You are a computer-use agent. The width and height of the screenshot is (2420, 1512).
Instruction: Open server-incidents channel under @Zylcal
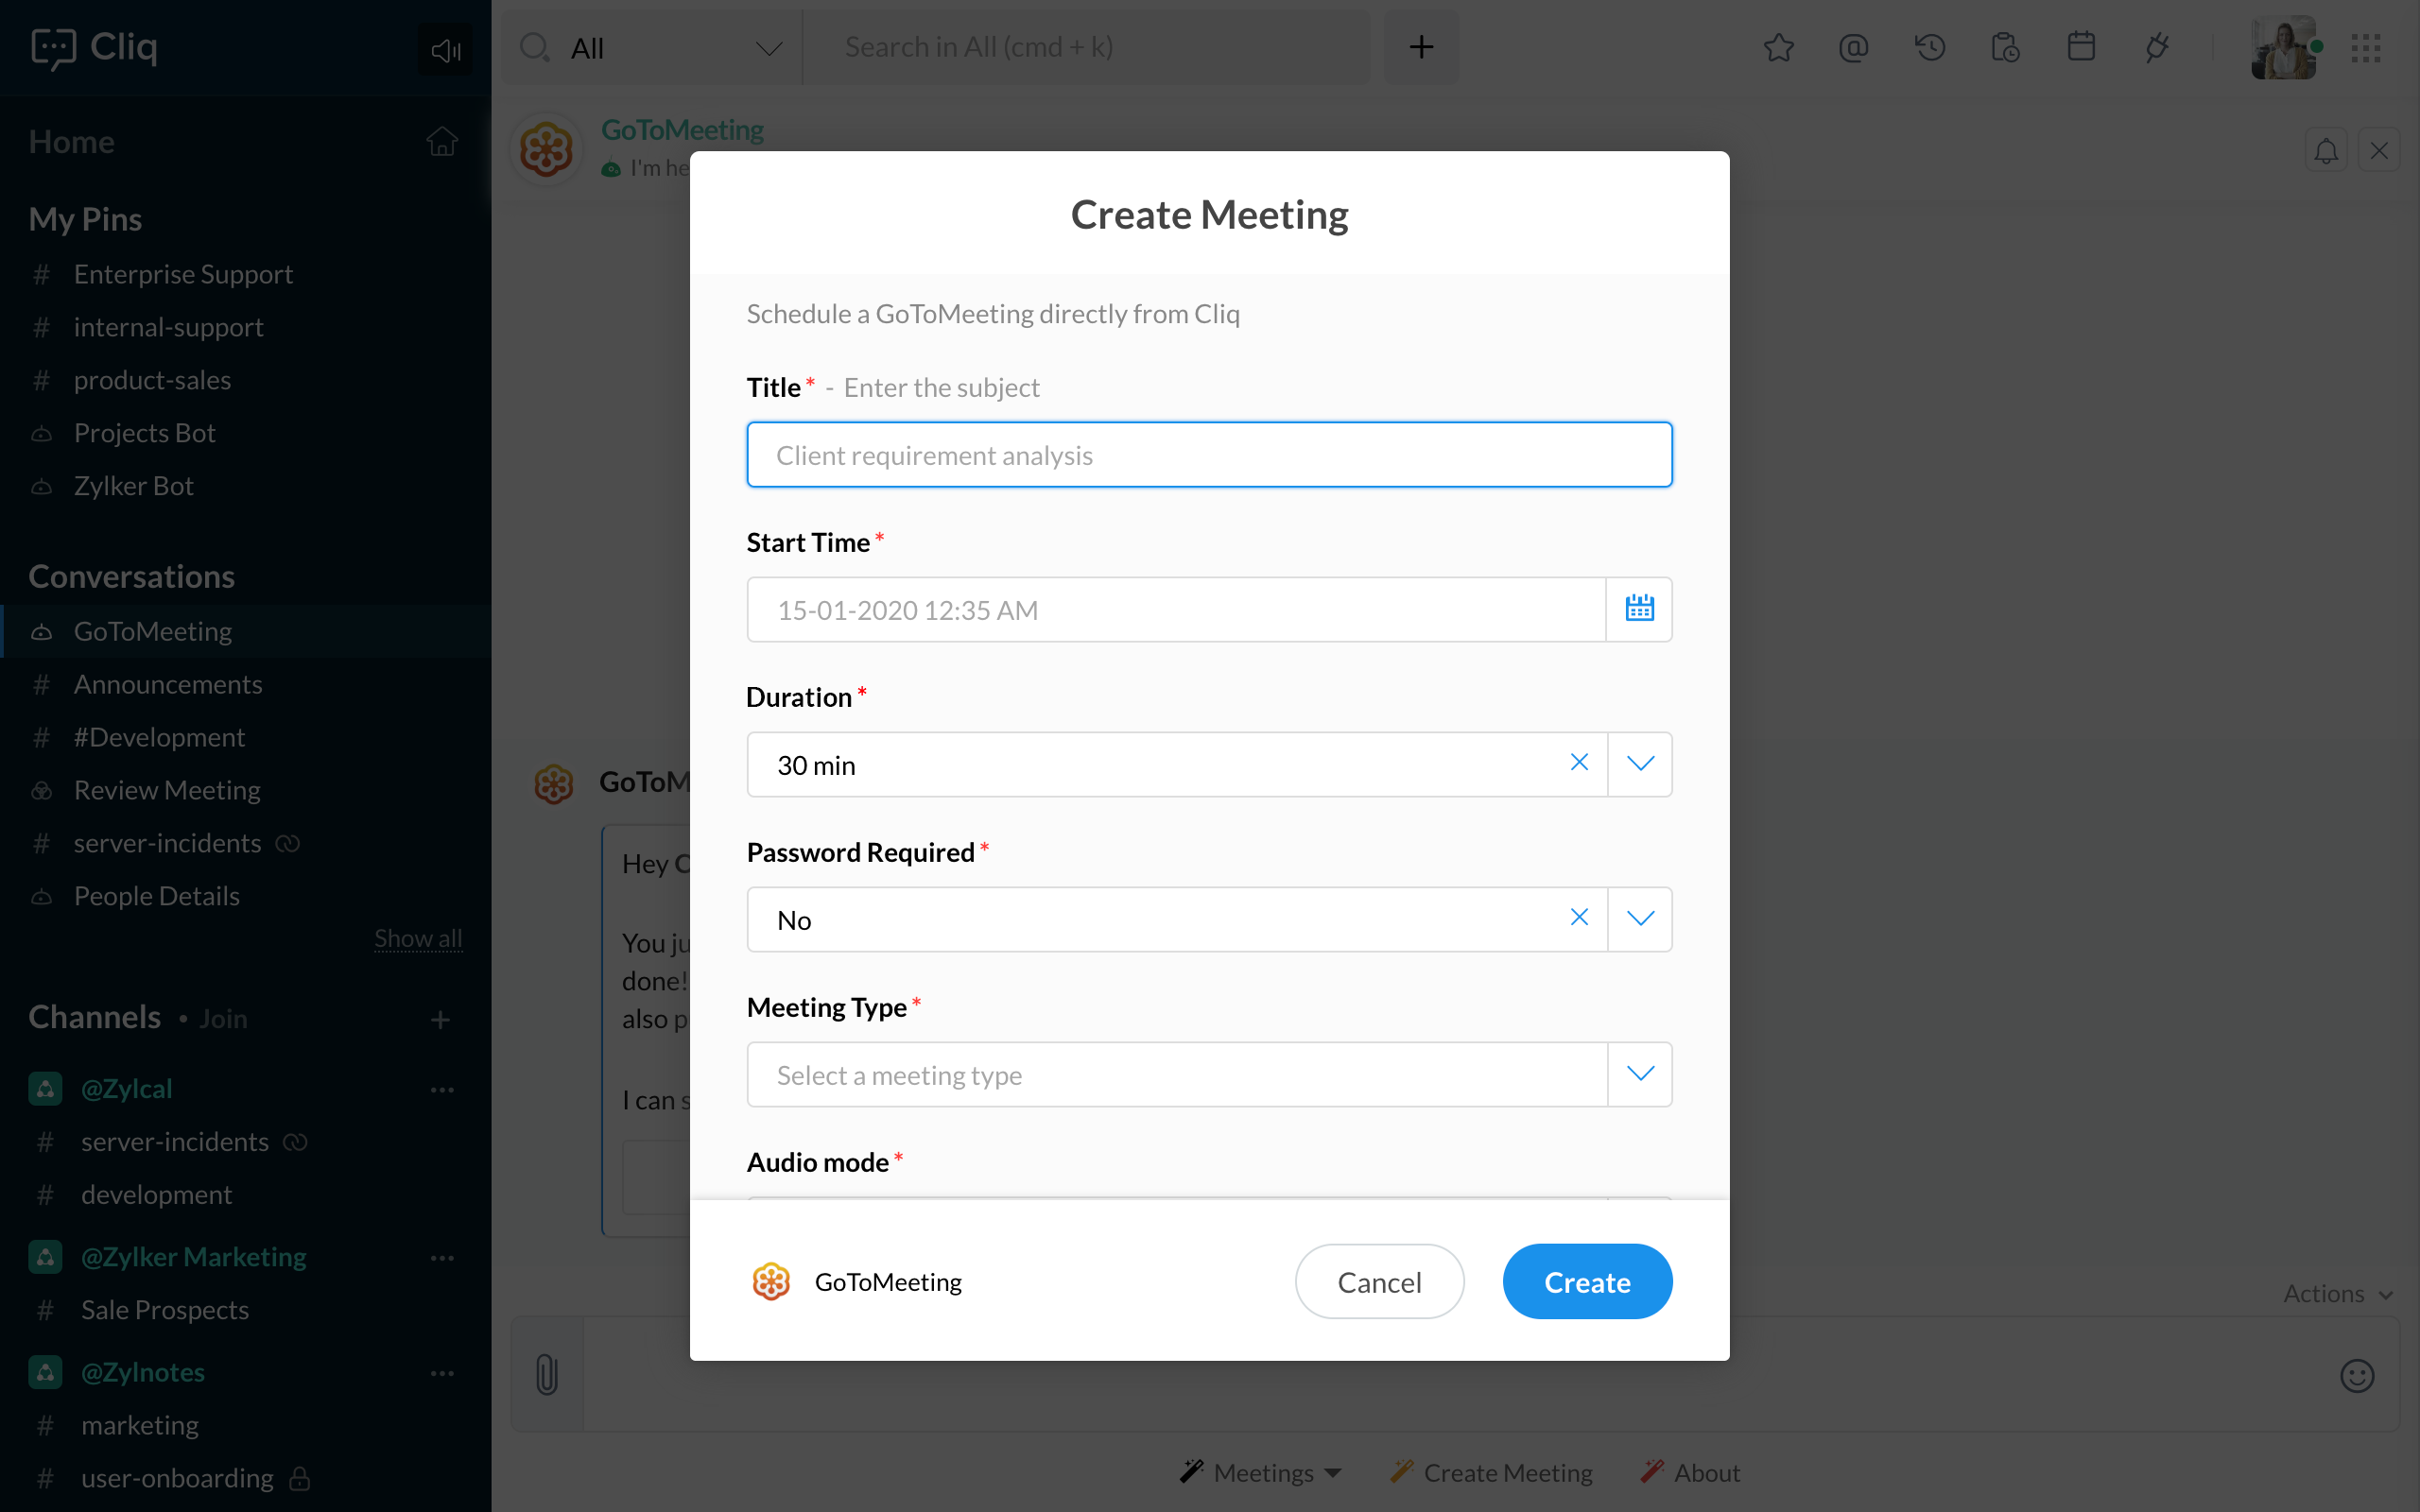point(175,1142)
